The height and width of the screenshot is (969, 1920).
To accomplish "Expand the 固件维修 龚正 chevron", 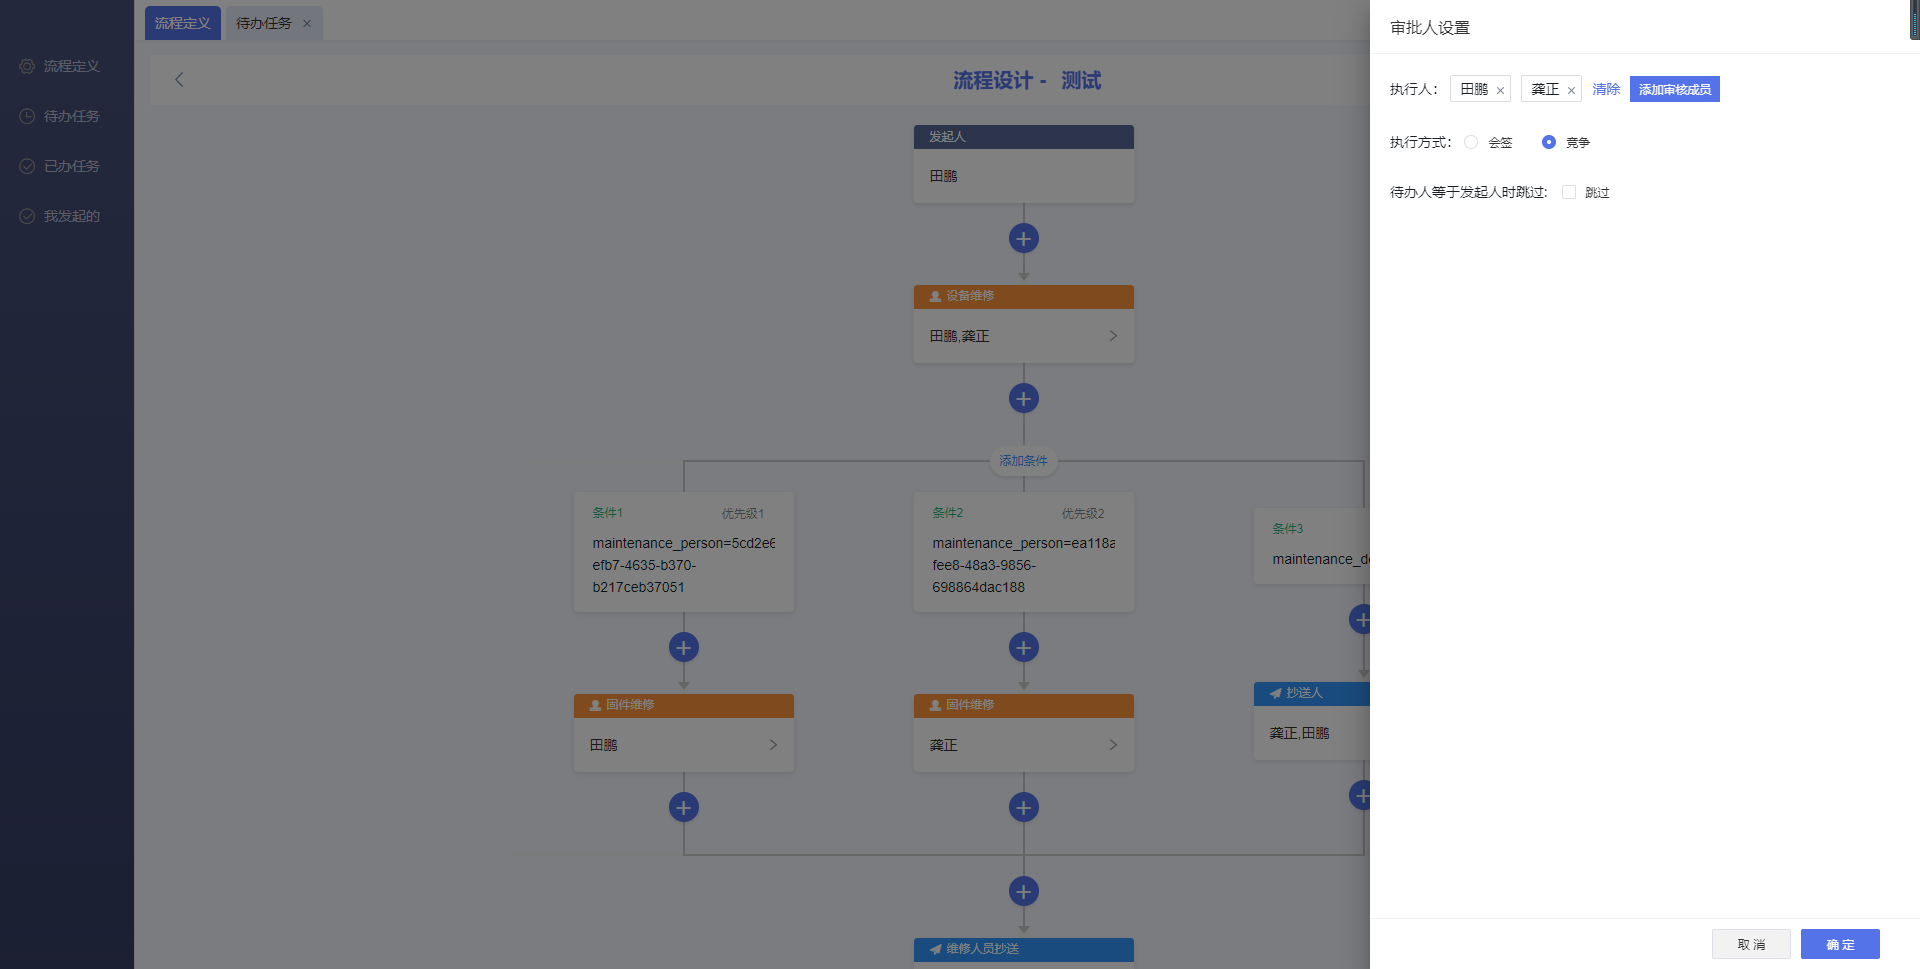I will click(1113, 745).
